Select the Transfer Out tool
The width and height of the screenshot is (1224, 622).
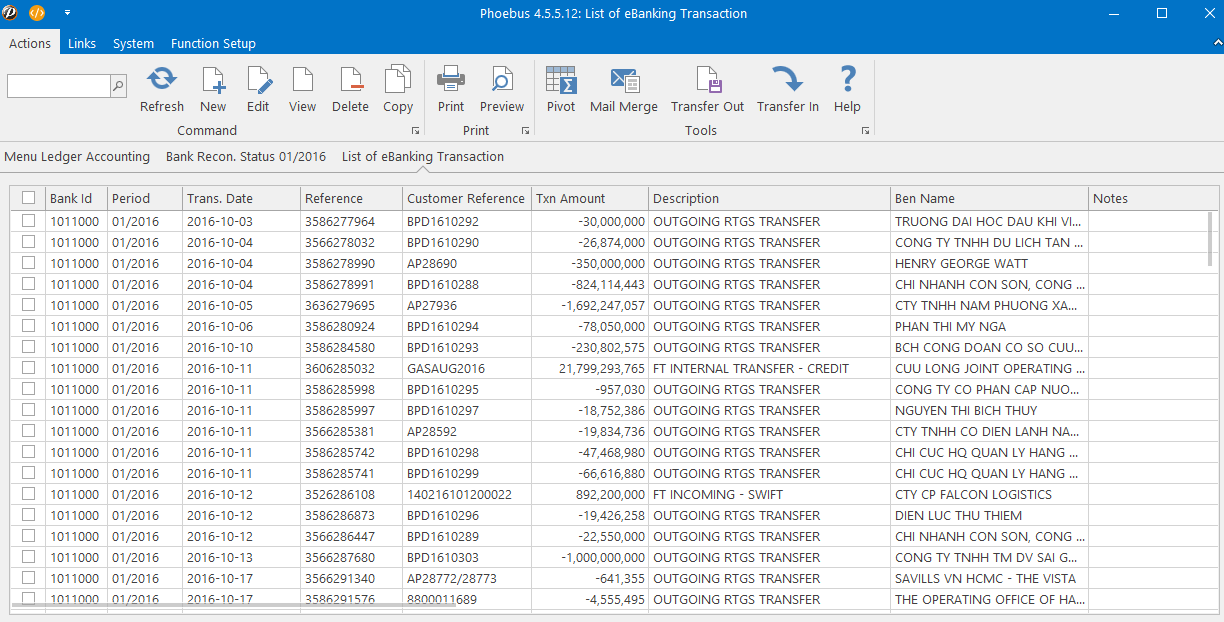tap(708, 90)
